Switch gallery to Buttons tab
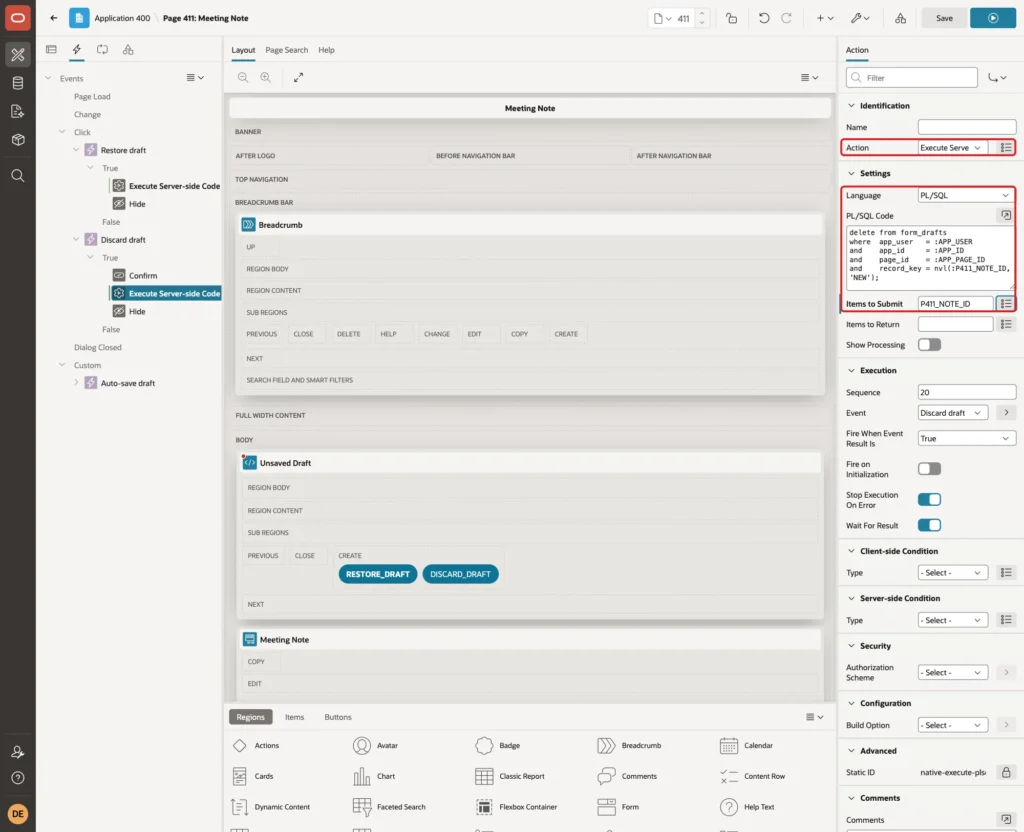The image size is (1024, 832). coord(338,717)
